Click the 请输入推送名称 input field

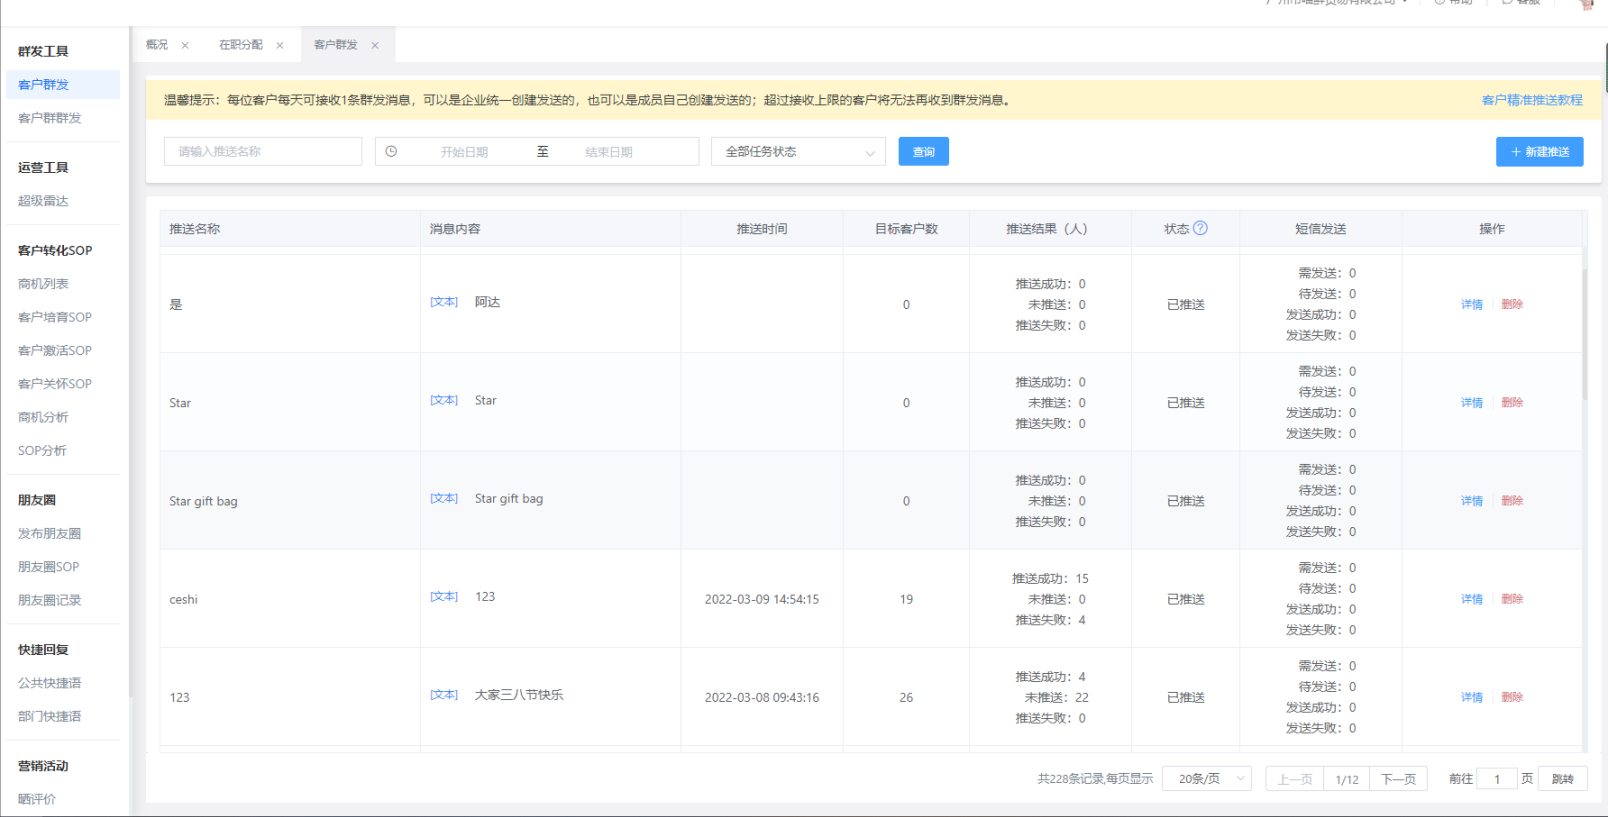coord(263,152)
